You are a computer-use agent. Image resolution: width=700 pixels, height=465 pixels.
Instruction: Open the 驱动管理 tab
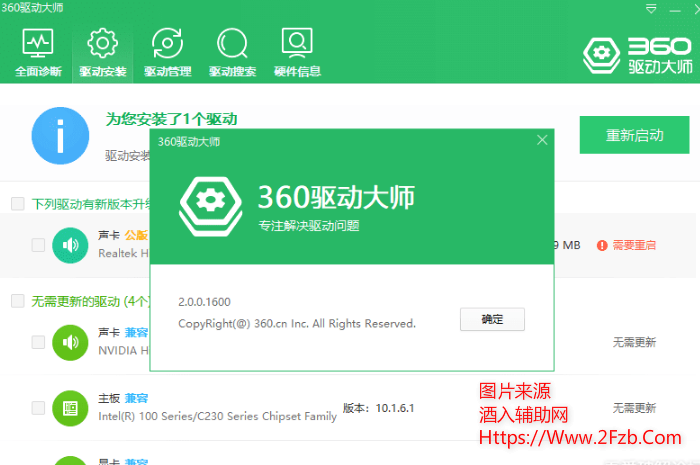pos(167,53)
